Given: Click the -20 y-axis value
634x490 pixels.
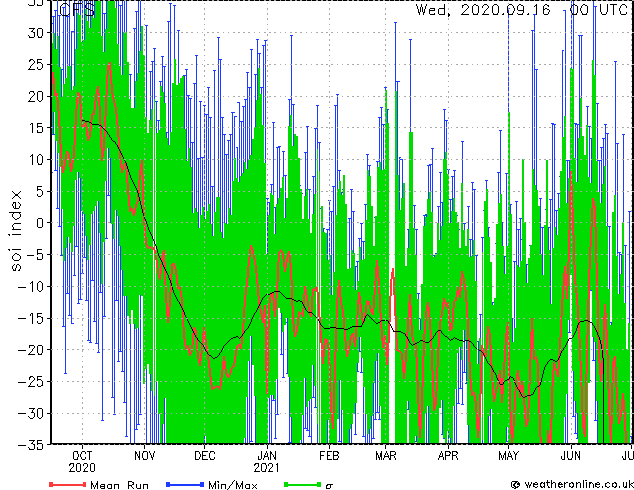Looking at the screenshot, I should click(31, 350).
